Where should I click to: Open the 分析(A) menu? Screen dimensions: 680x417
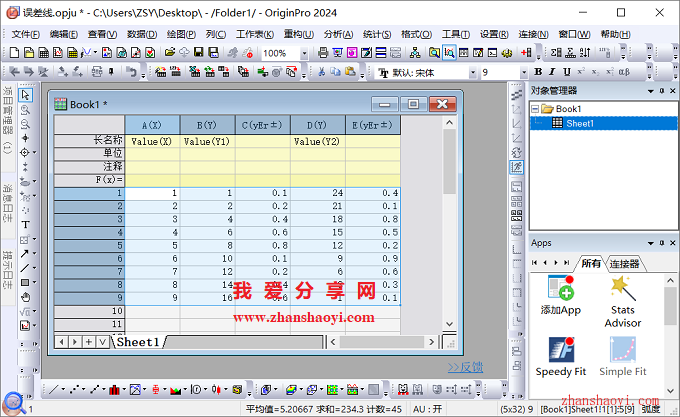click(338, 34)
